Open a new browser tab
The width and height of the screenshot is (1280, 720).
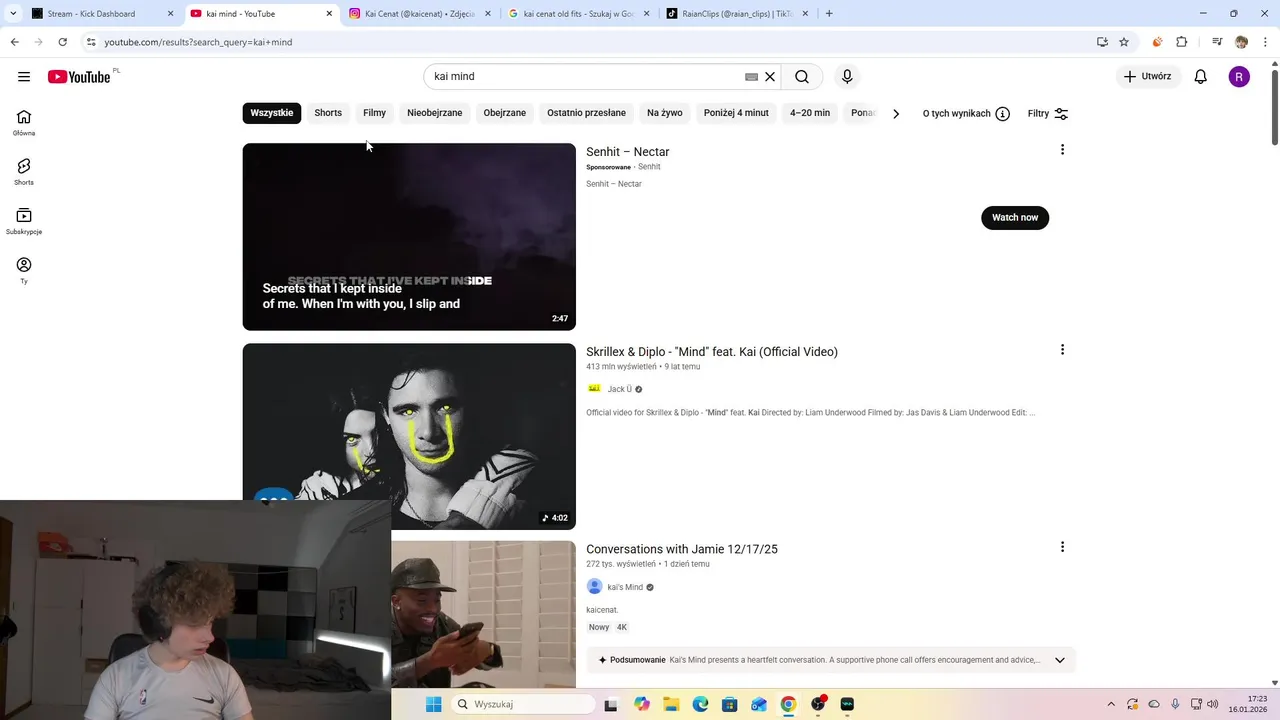[x=829, y=14]
